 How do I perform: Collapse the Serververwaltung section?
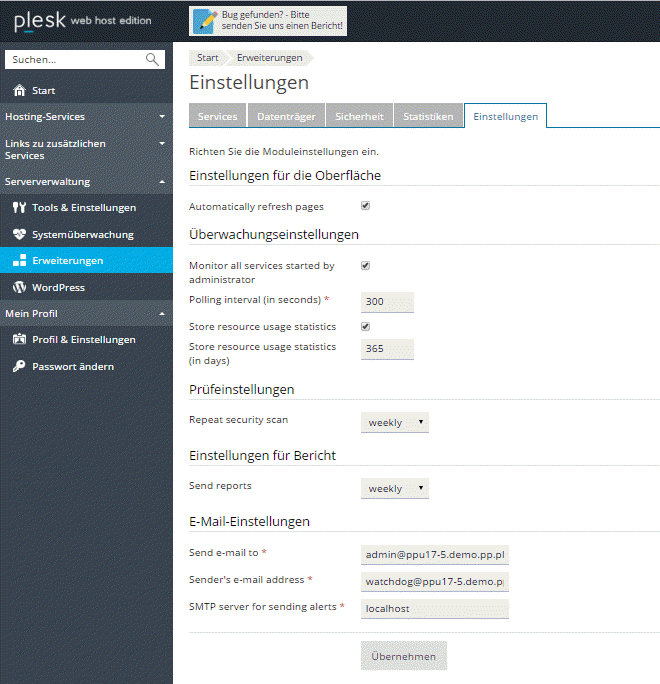tap(86, 181)
